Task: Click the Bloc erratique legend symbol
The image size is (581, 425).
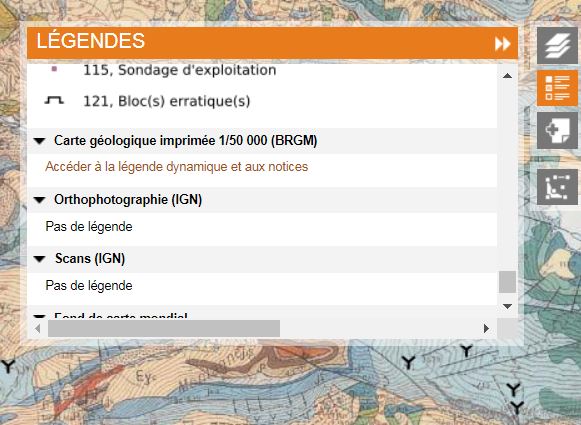Action: (54, 100)
